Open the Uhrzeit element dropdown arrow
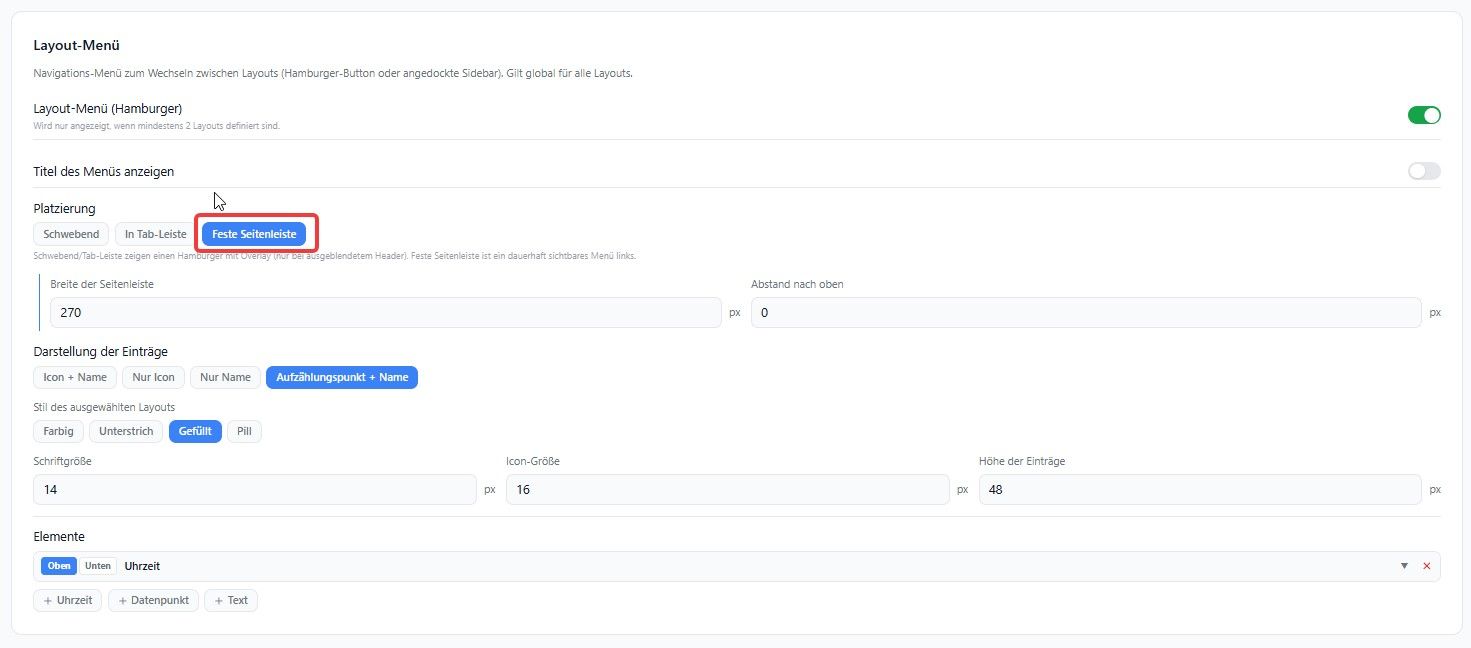1471x648 pixels. point(1404,566)
